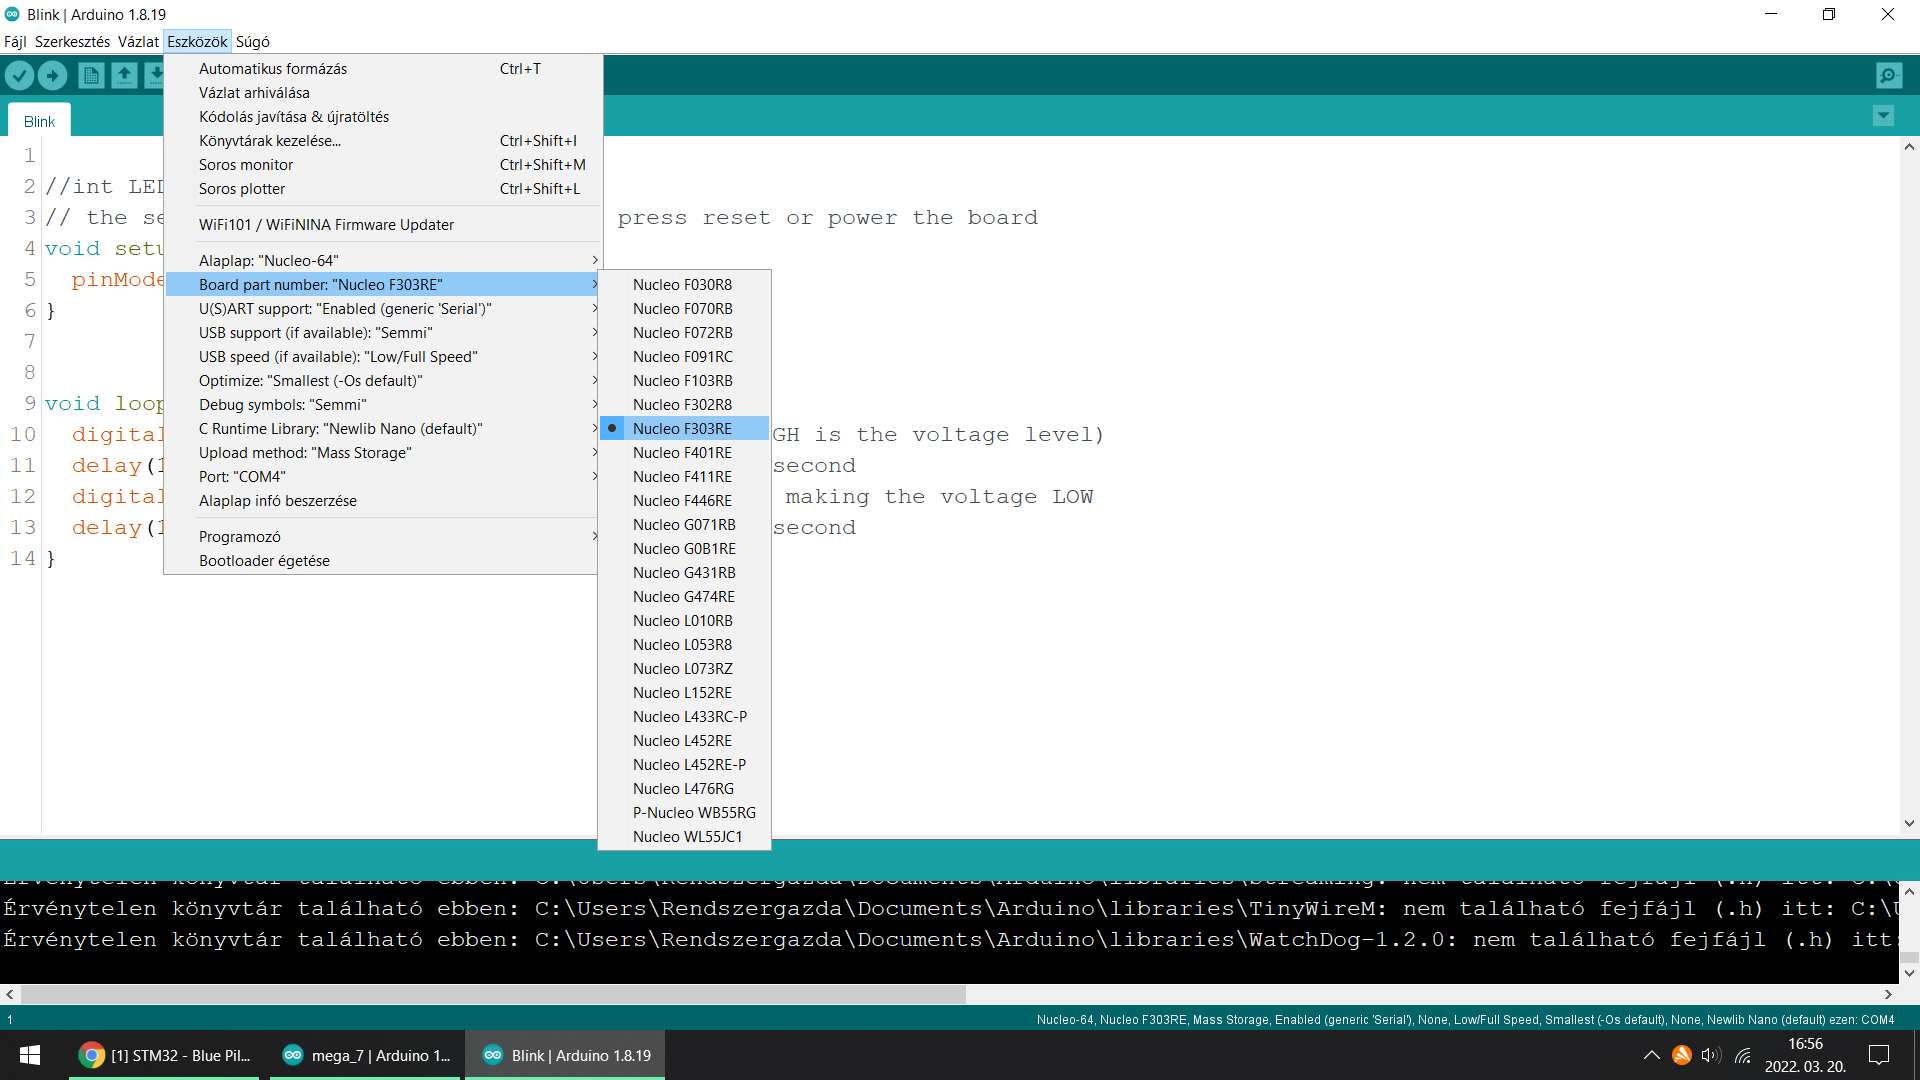Choose Nucleo F401RE board part number

point(682,452)
